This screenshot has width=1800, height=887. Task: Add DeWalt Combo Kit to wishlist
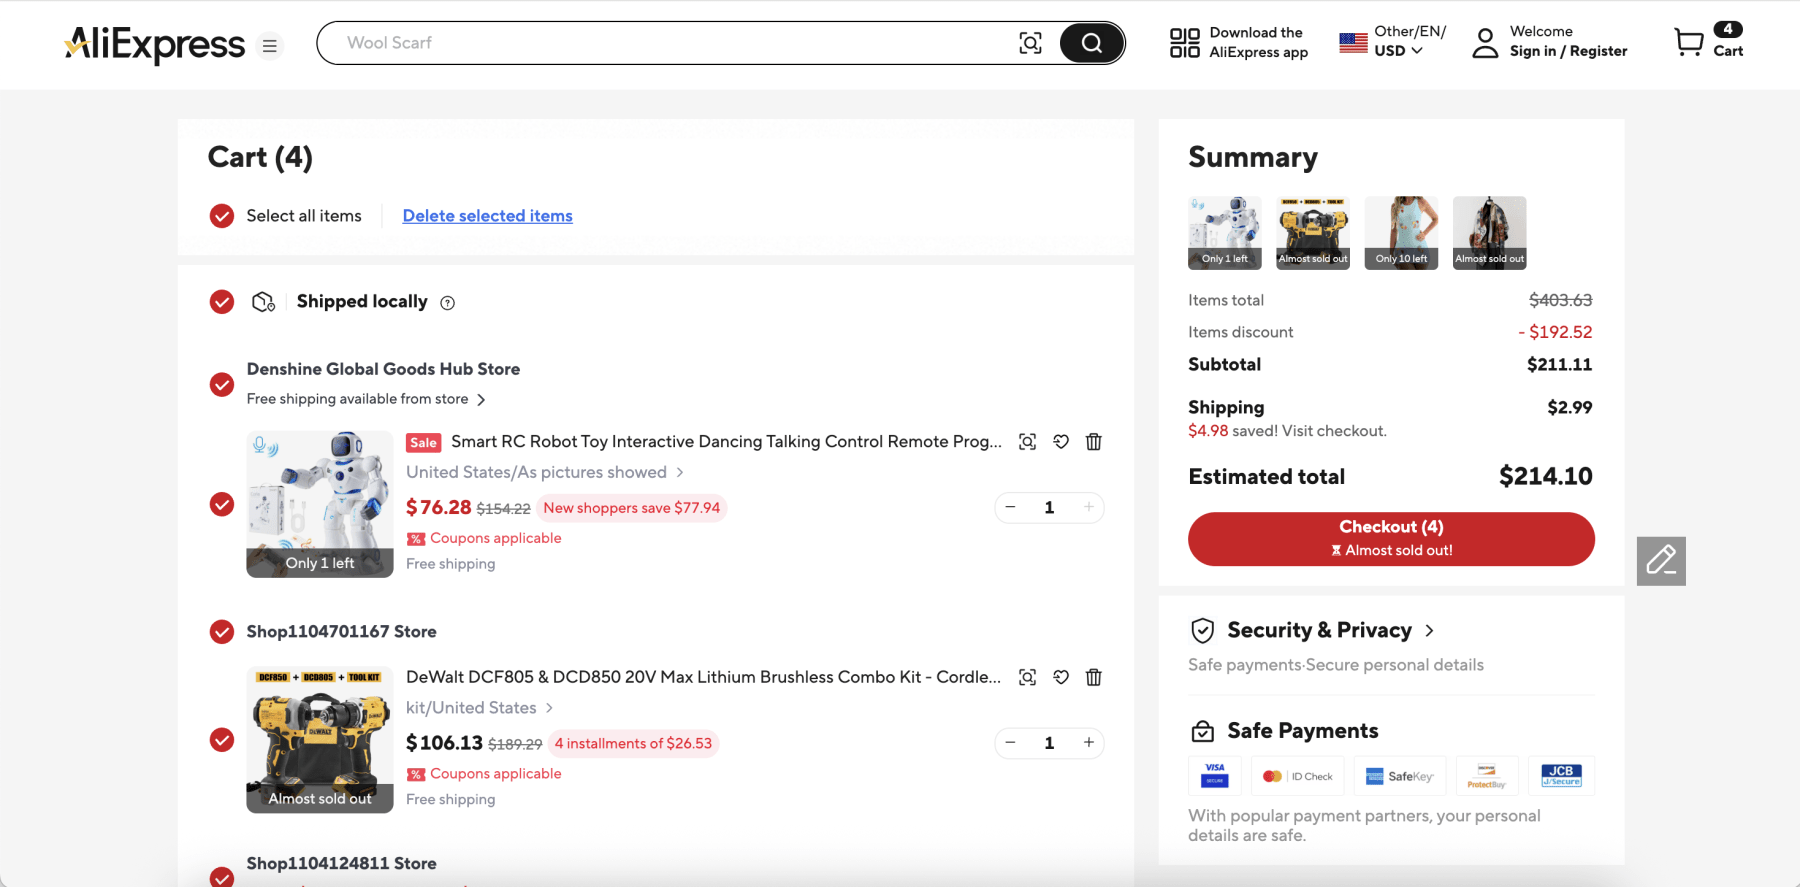click(x=1061, y=677)
